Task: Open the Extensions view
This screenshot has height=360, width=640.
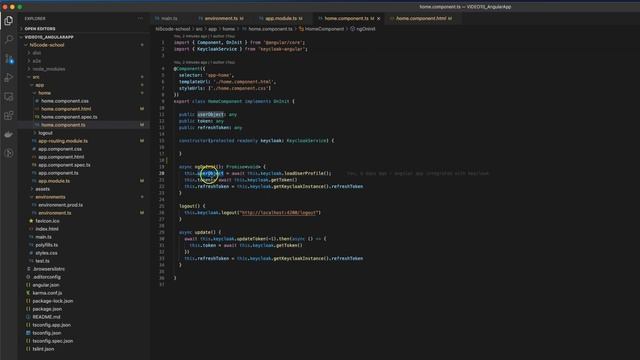Action: tap(9, 116)
